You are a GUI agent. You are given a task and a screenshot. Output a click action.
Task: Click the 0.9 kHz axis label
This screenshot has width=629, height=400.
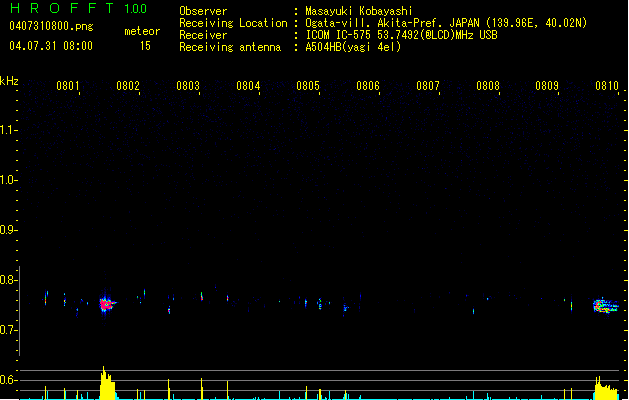point(8,230)
